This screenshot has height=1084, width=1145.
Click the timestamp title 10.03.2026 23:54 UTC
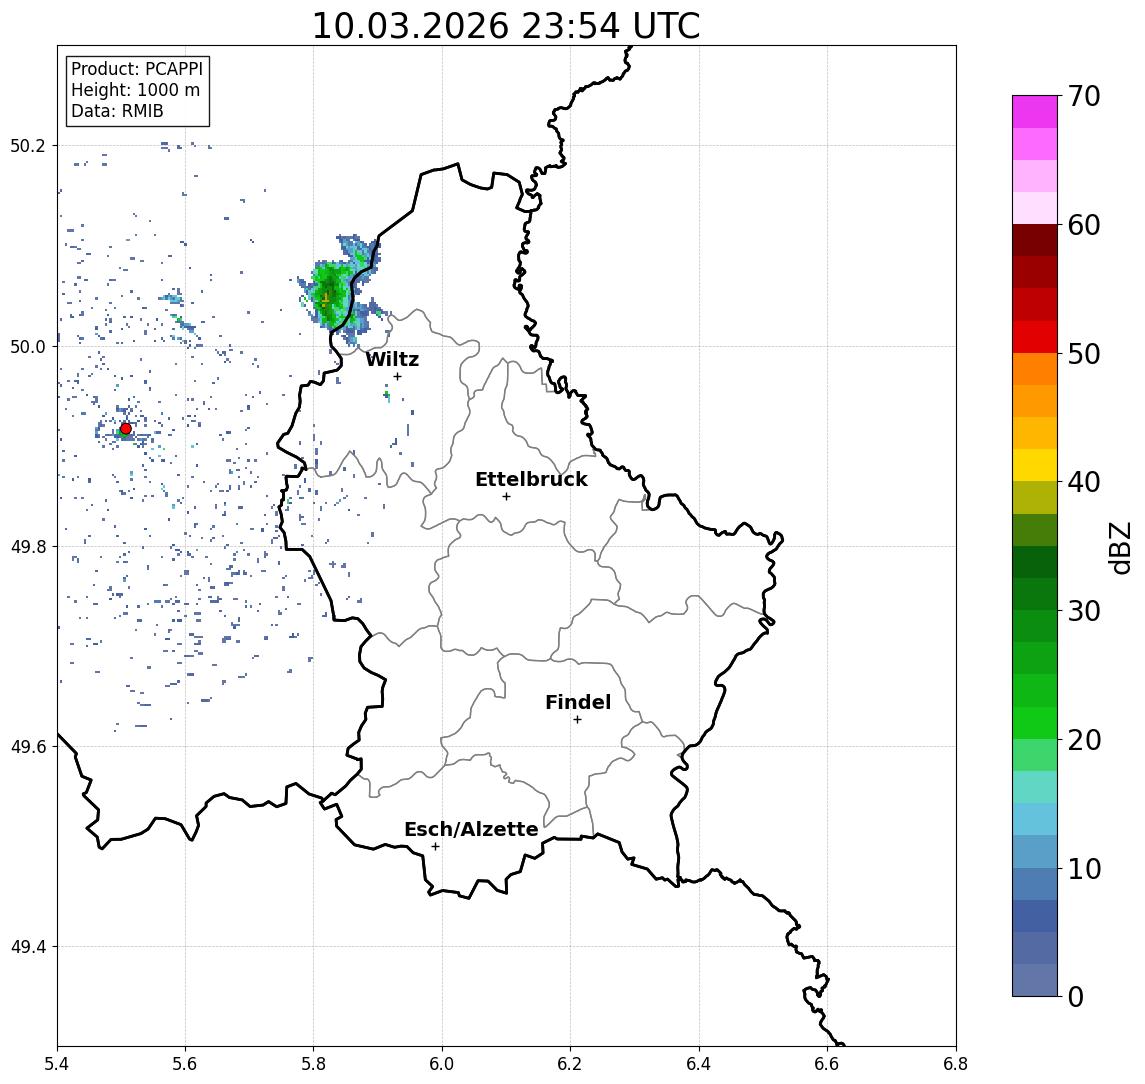click(x=506, y=26)
